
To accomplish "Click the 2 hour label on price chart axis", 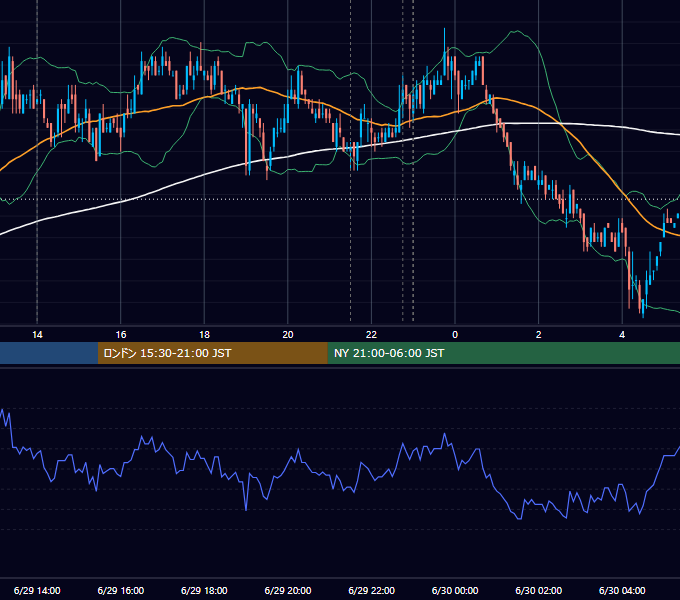I will coord(539,335).
